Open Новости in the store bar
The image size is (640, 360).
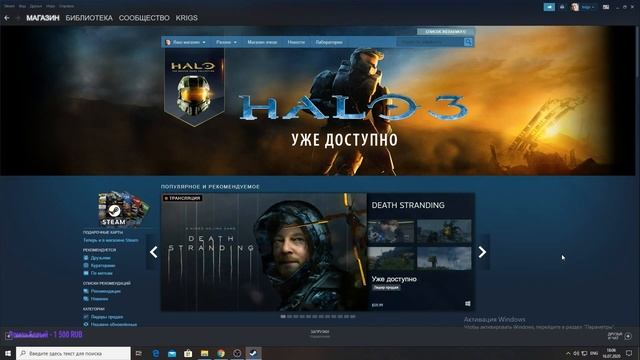click(x=296, y=42)
